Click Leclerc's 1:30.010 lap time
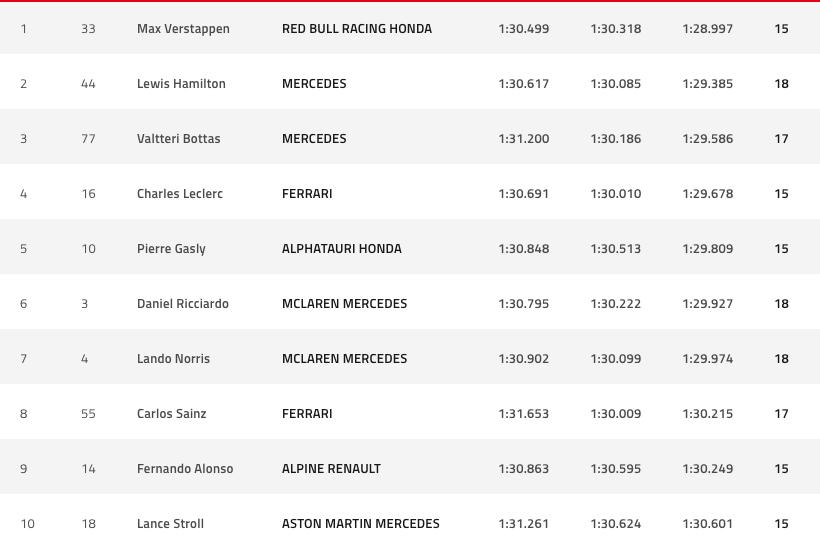820x548 pixels. coord(616,193)
